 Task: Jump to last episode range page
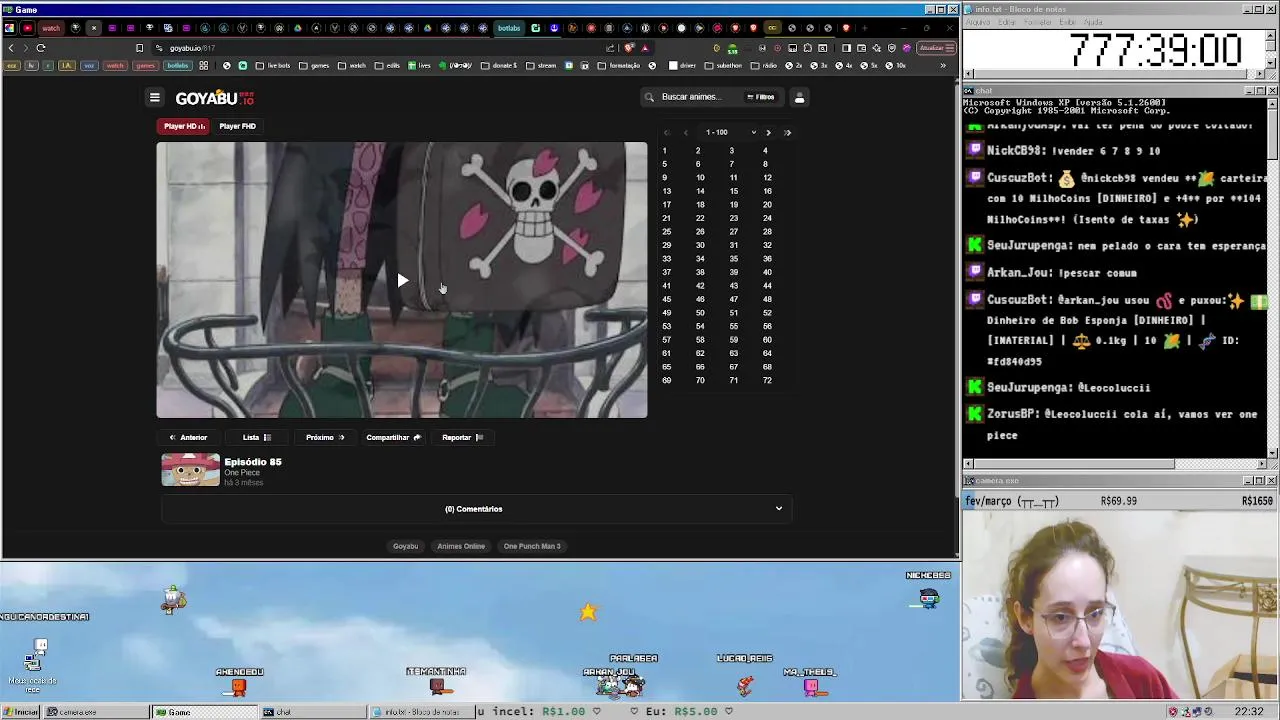[x=787, y=132]
